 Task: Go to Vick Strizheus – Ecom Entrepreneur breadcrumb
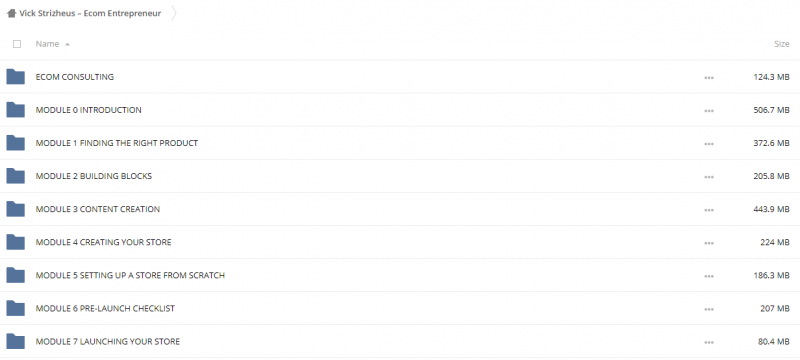click(x=90, y=13)
